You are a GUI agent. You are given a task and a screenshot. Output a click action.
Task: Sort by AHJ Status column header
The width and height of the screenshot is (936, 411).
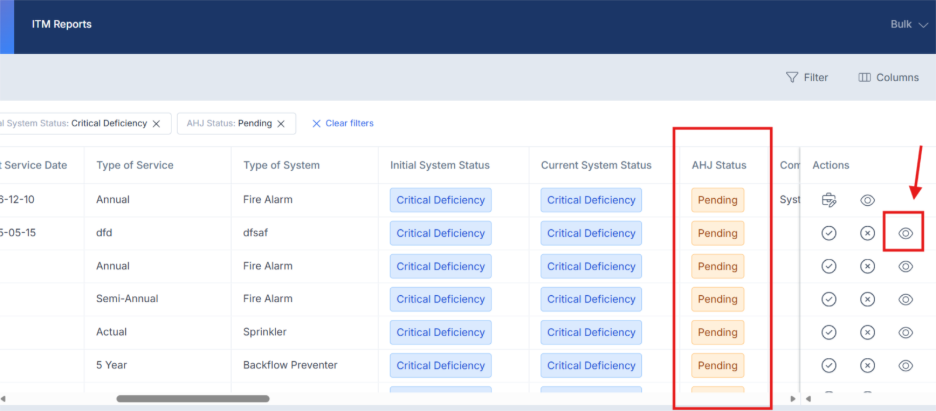(x=719, y=165)
